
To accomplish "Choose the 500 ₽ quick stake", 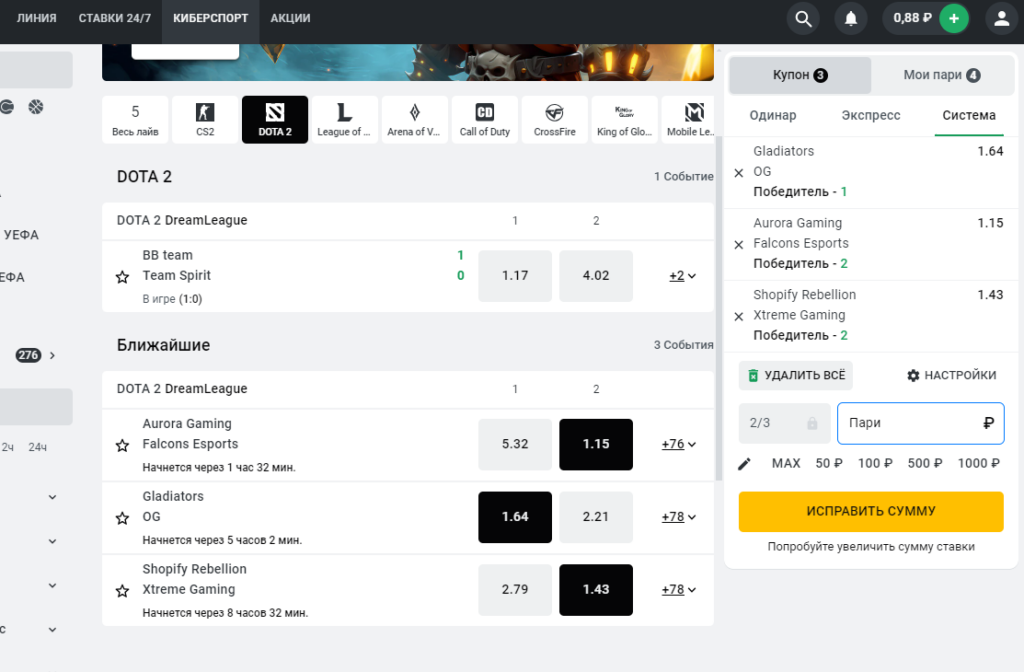I will [925, 464].
